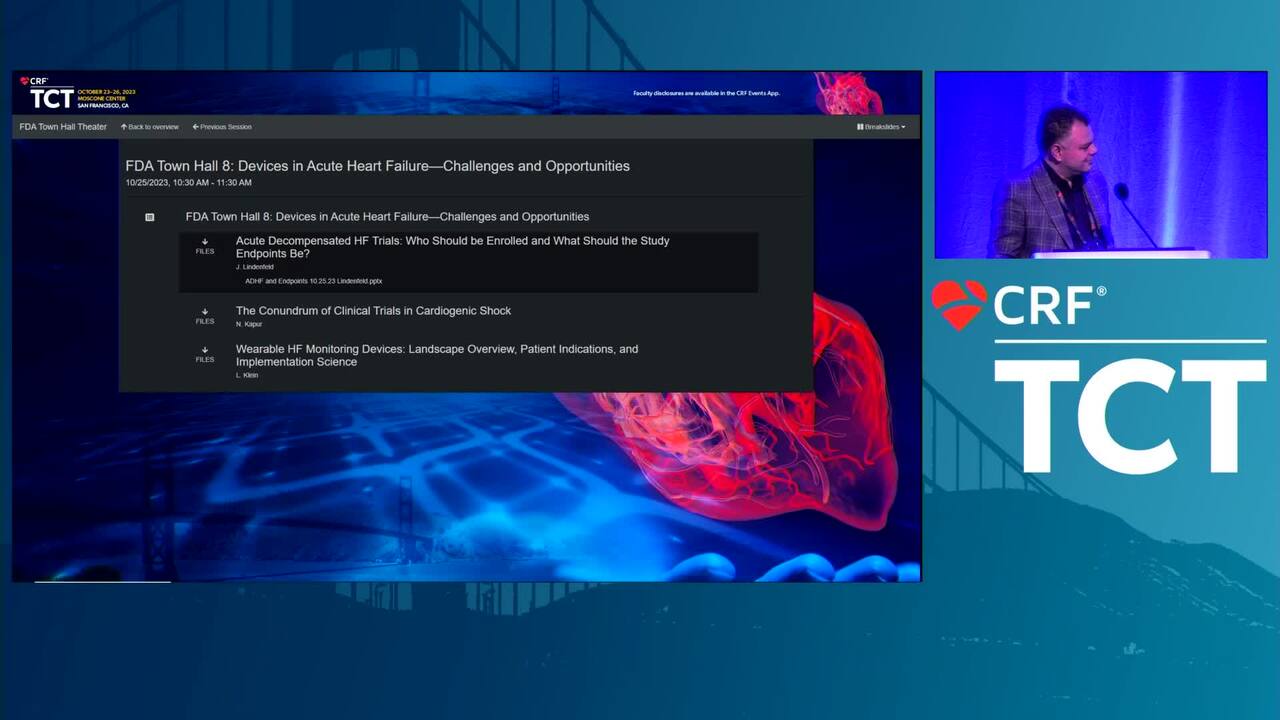Click the large FDA Town Hall 8 page heading
This screenshot has width=1280, height=720.
[377, 166]
